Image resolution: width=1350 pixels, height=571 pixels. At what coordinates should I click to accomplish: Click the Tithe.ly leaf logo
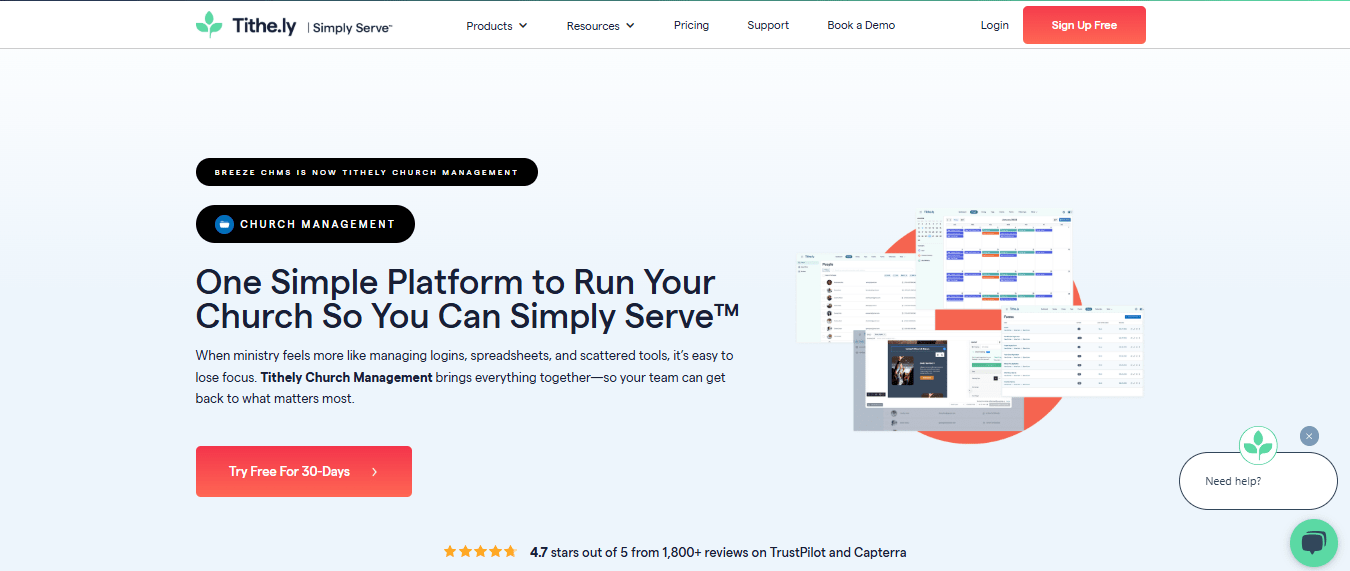click(x=209, y=25)
